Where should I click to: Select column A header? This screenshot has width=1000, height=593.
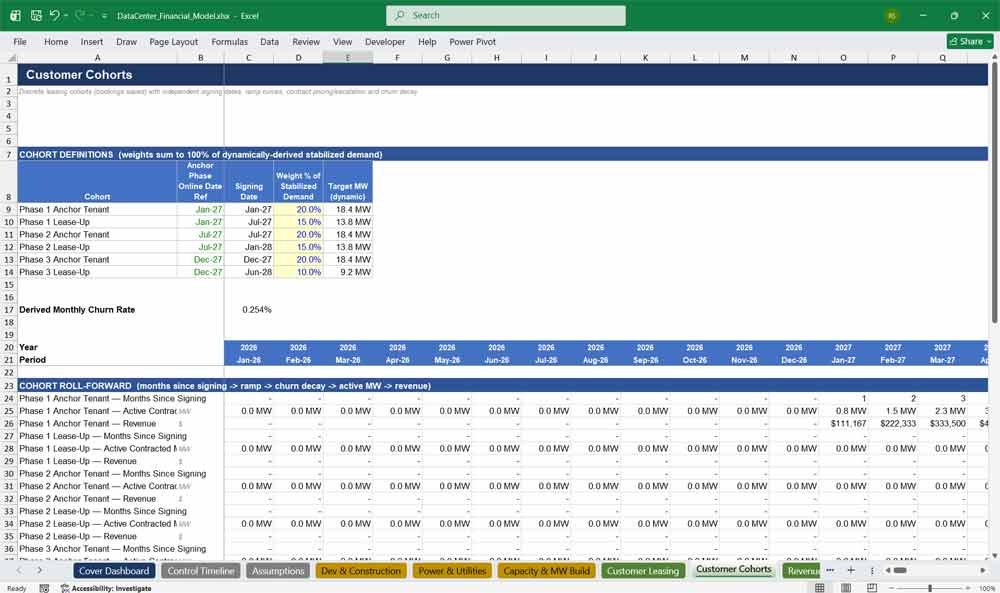pyautogui.click(x=97, y=57)
